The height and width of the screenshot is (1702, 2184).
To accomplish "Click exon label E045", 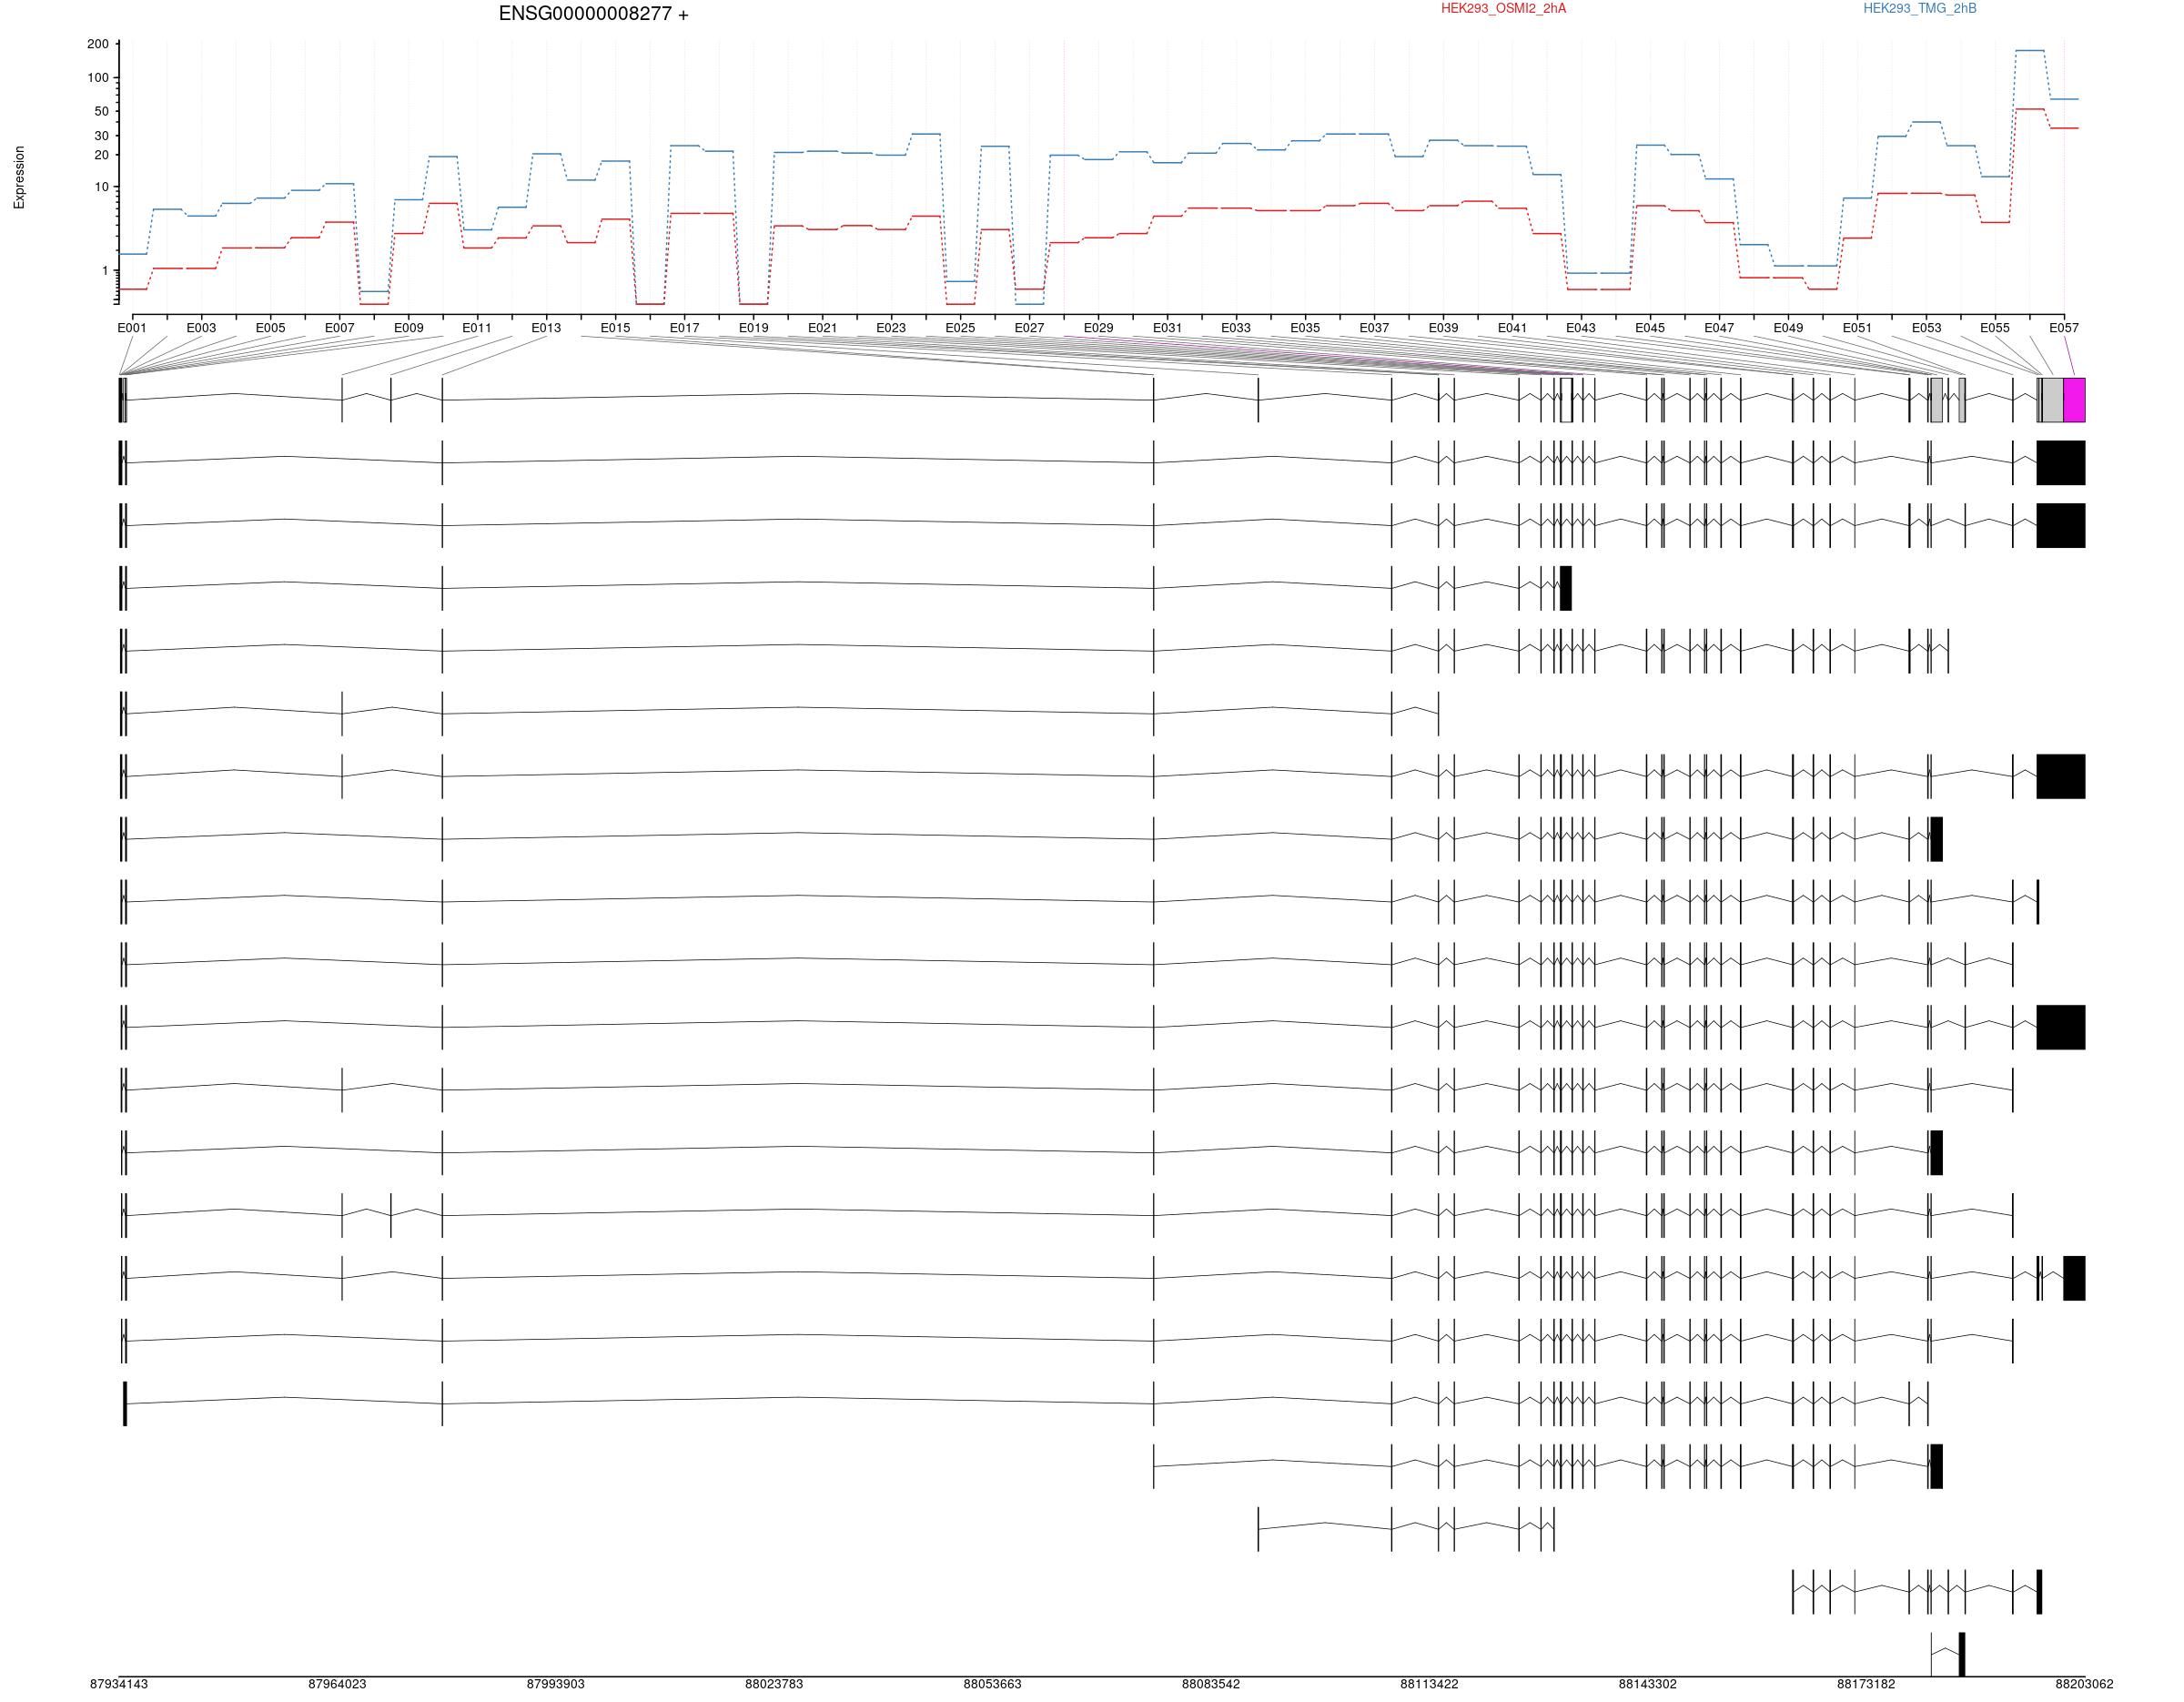I will pyautogui.click(x=1650, y=328).
